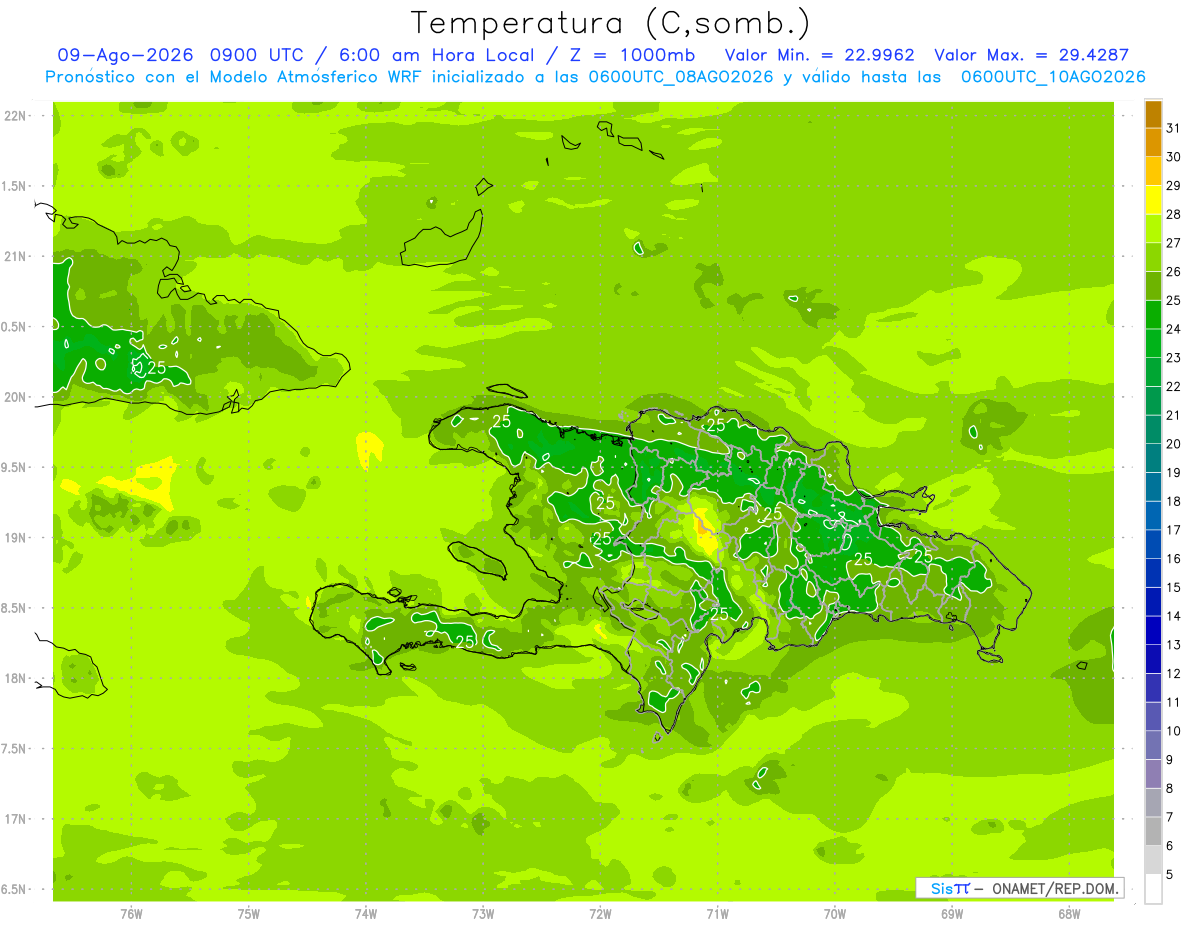
Task: Click the "75W" longitude axis label
Action: [248, 914]
